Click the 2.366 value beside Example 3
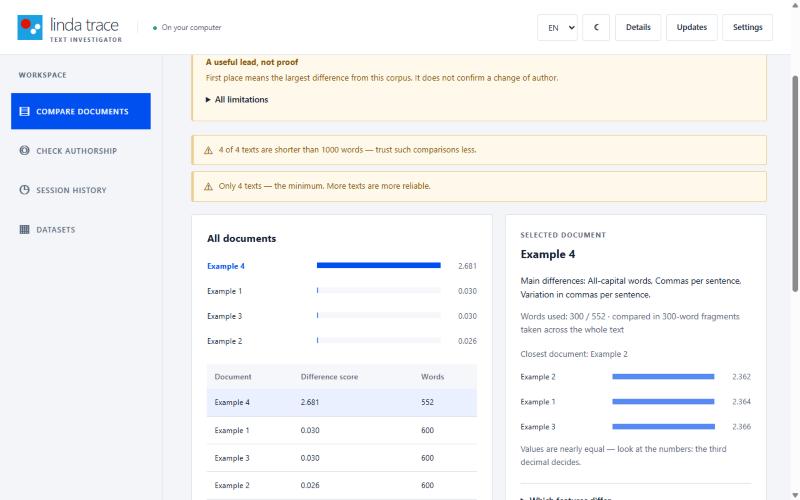Viewport: 800px width, 500px height. click(741, 427)
